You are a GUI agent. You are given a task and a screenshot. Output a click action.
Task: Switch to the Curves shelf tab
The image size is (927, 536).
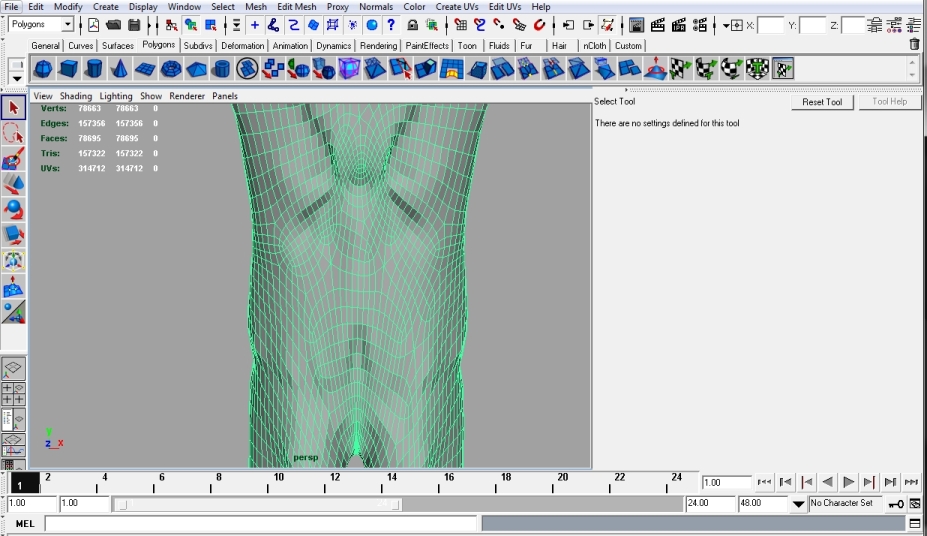point(80,46)
